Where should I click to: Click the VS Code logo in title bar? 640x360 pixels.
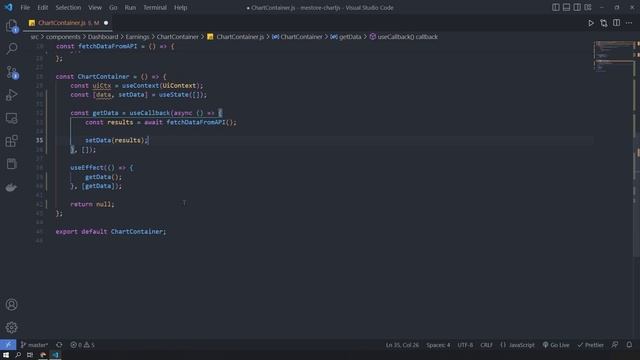click(9, 7)
